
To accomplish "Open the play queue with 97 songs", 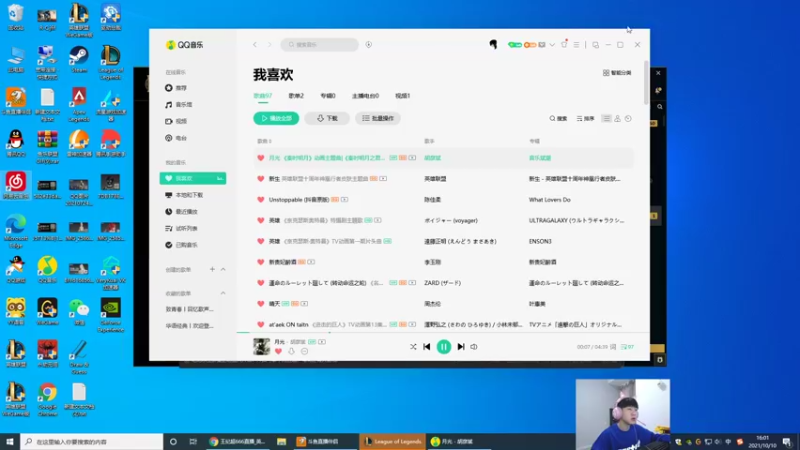I will click(x=628, y=347).
